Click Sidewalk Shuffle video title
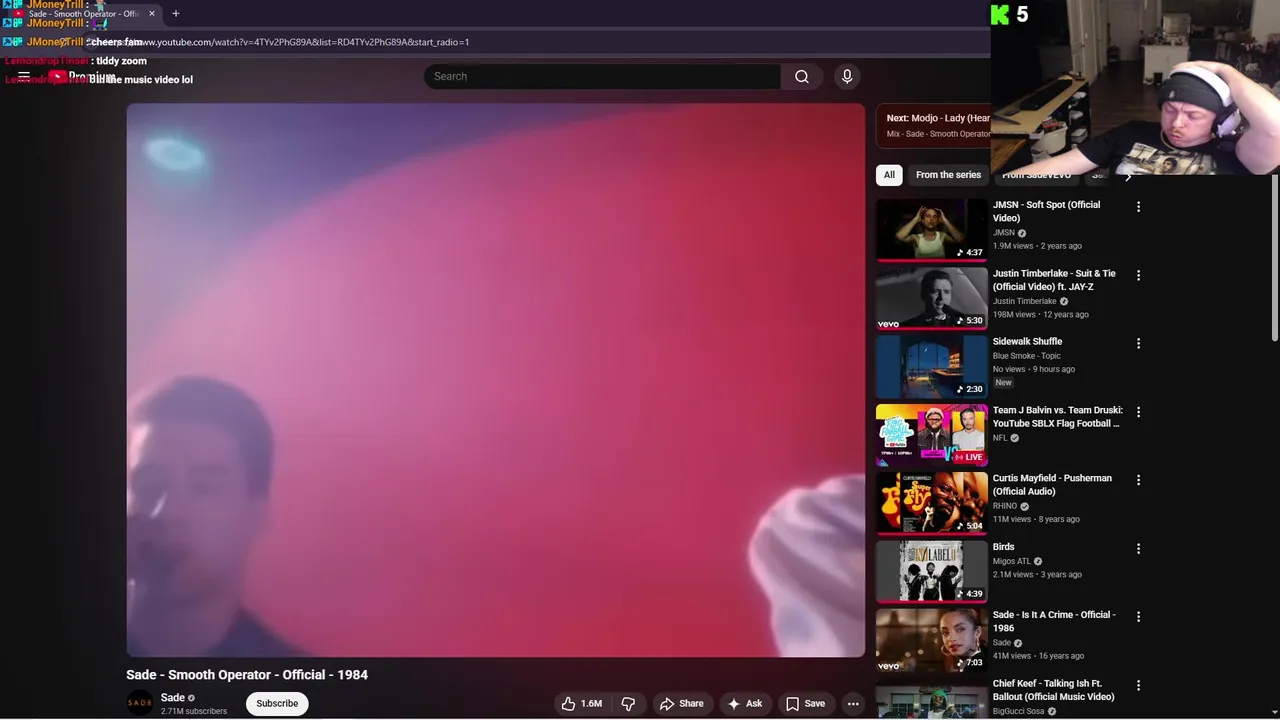The height and width of the screenshot is (720, 1280). (x=1027, y=342)
